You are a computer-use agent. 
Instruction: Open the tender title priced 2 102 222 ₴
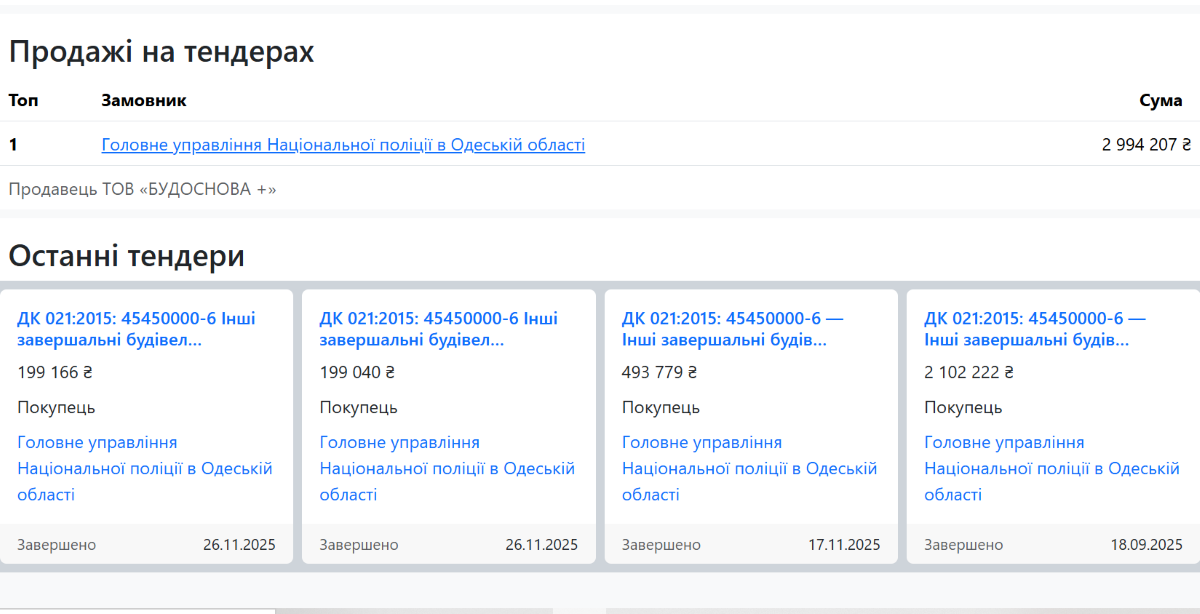[x=1034, y=329]
